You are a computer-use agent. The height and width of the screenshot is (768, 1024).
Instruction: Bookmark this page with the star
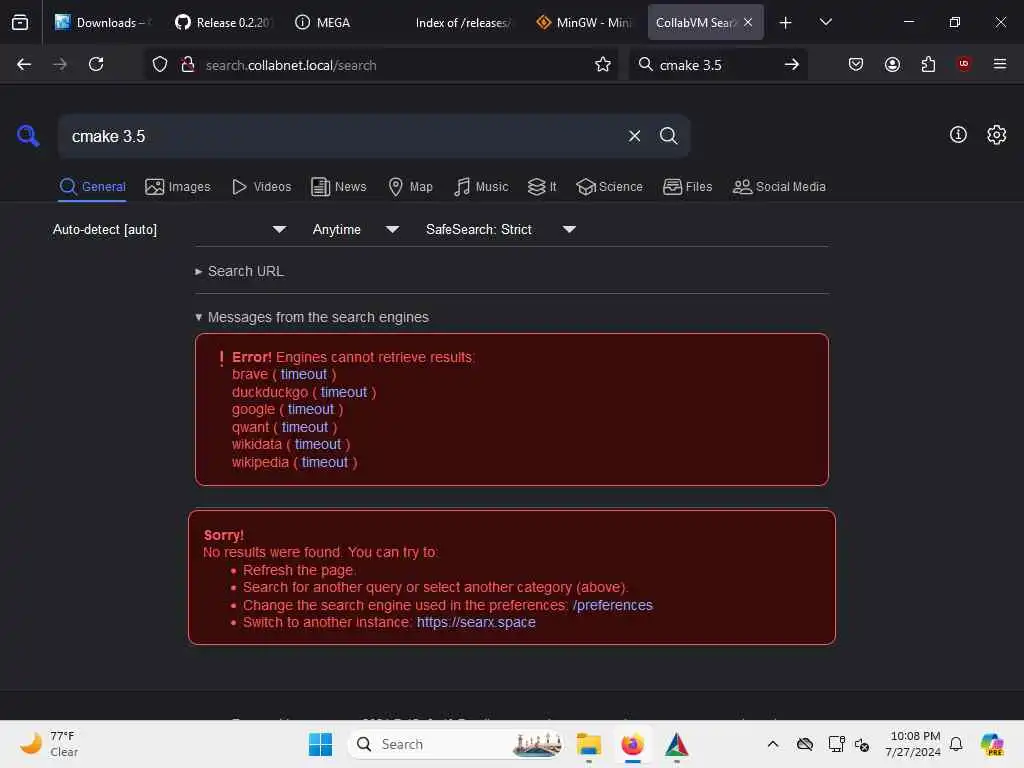[603, 65]
